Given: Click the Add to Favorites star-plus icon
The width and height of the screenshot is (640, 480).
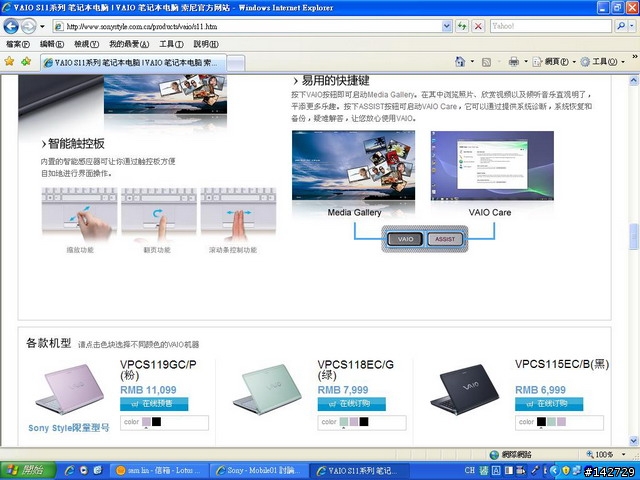Looking at the screenshot, I should pyautogui.click(x=26, y=62).
